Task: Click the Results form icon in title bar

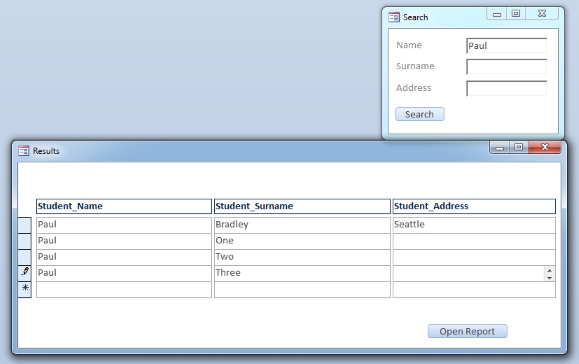Action: tap(24, 151)
